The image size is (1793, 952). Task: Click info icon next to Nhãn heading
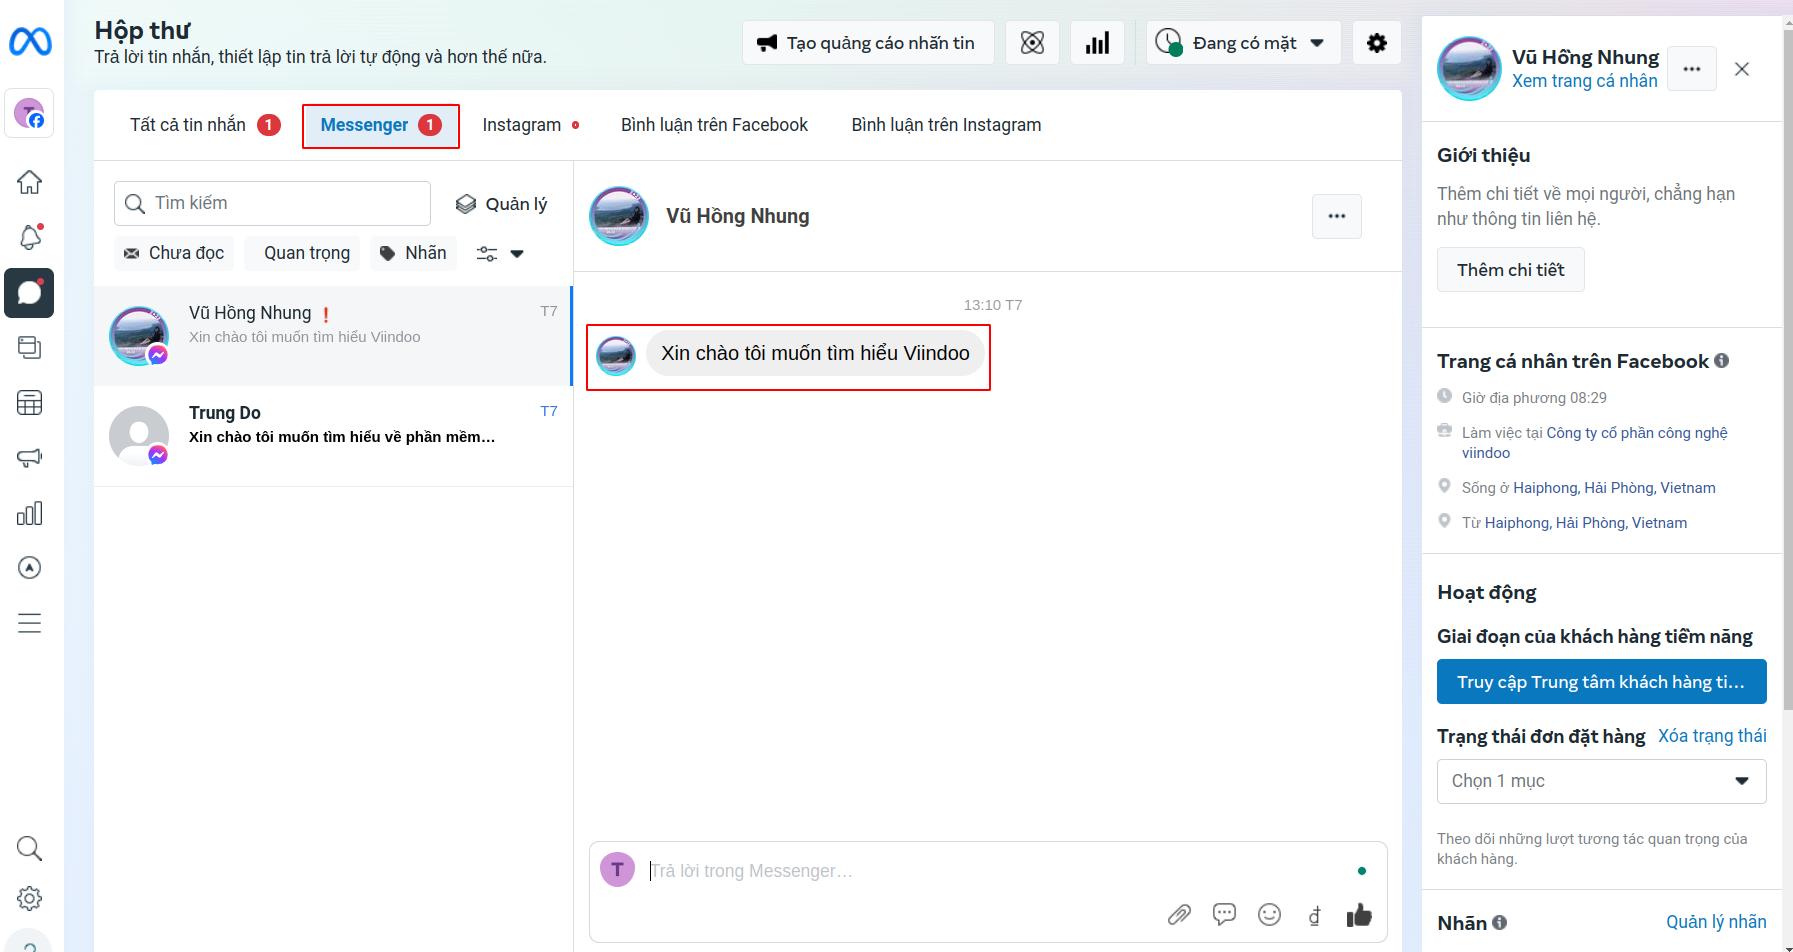[1499, 923]
